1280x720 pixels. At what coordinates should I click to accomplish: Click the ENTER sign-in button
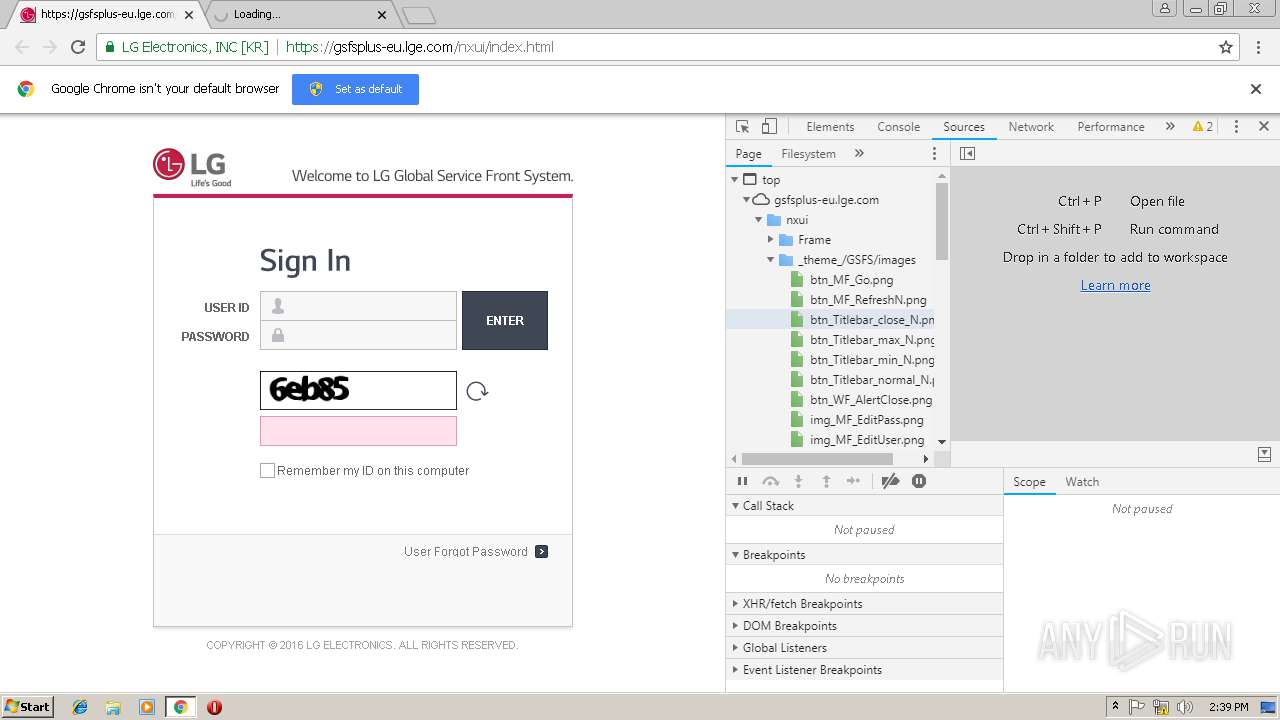click(505, 321)
